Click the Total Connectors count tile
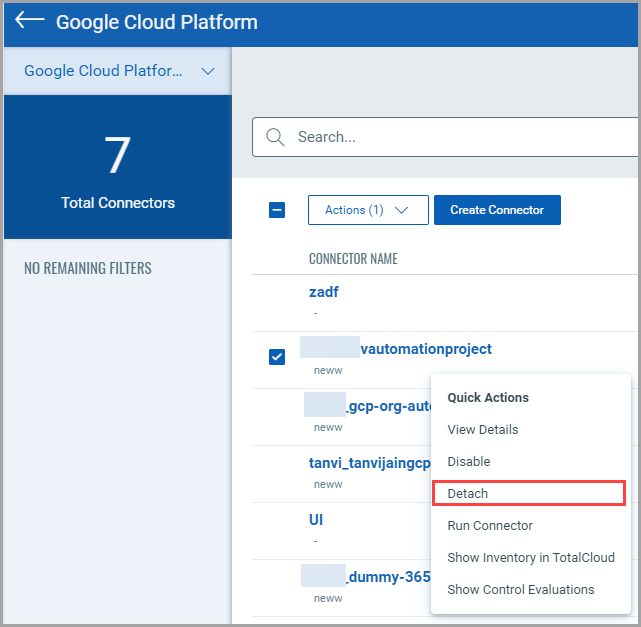641x627 pixels. (x=118, y=168)
